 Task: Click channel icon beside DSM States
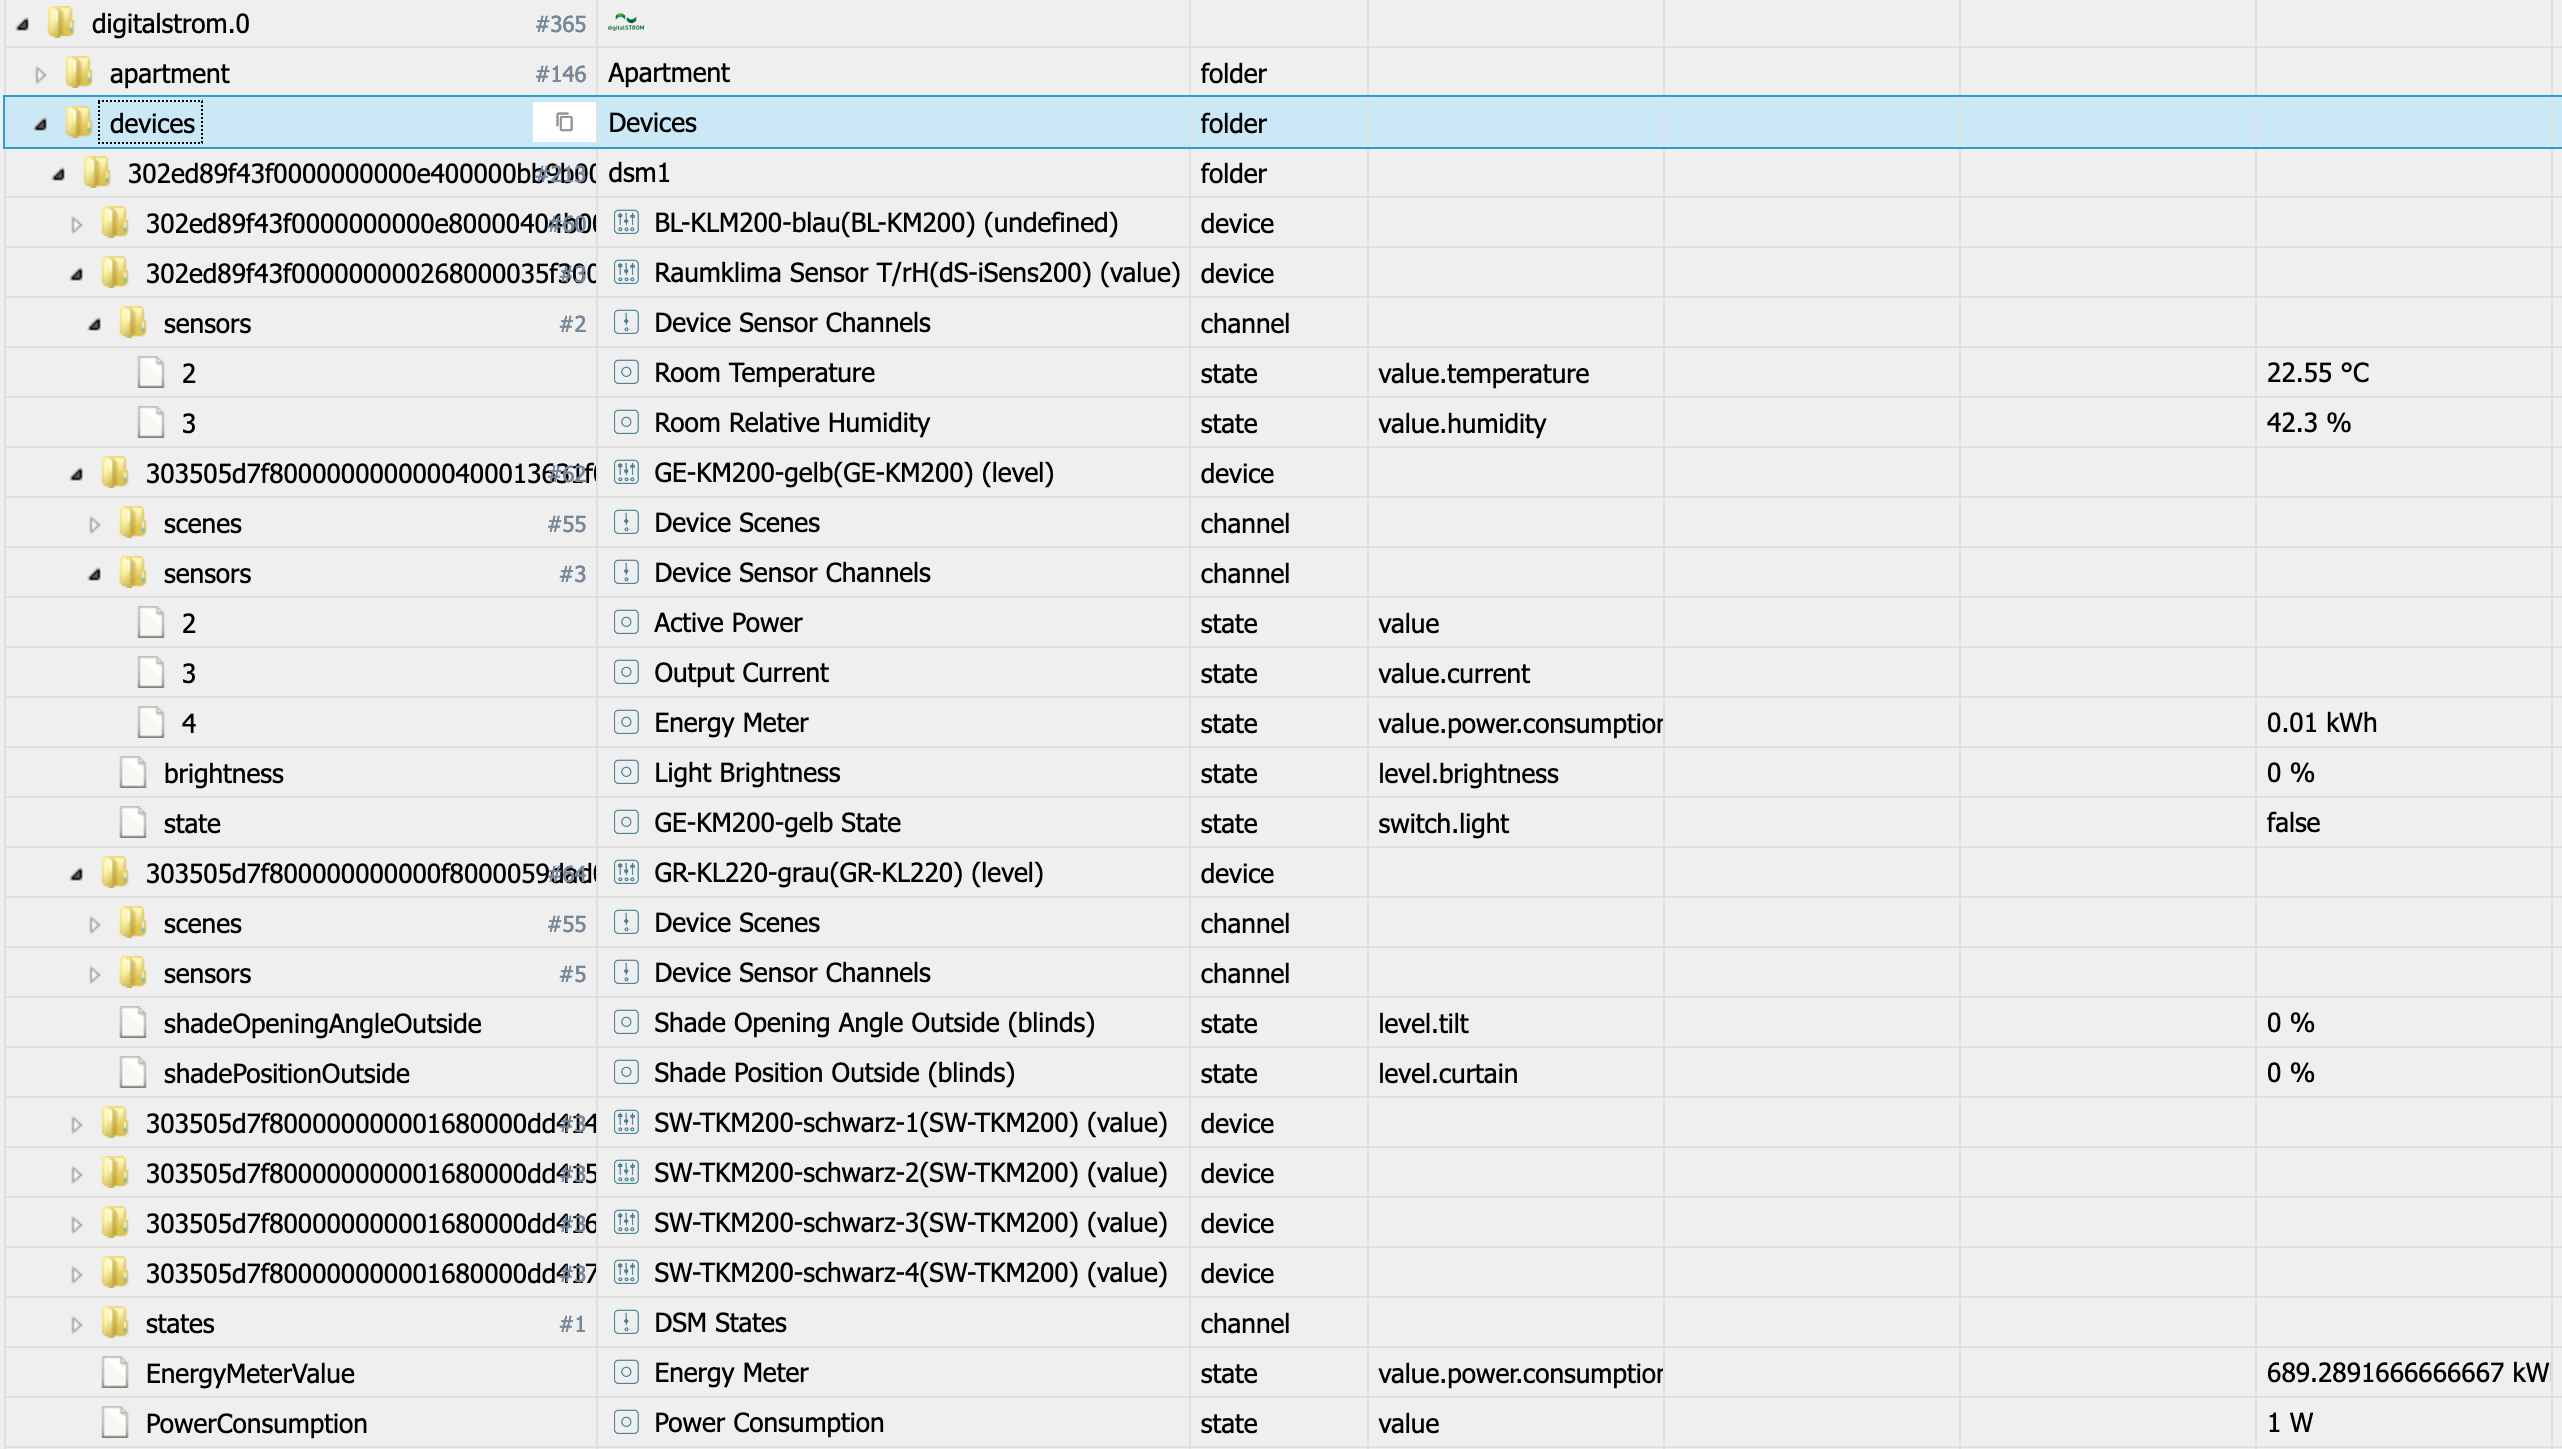[x=626, y=1322]
